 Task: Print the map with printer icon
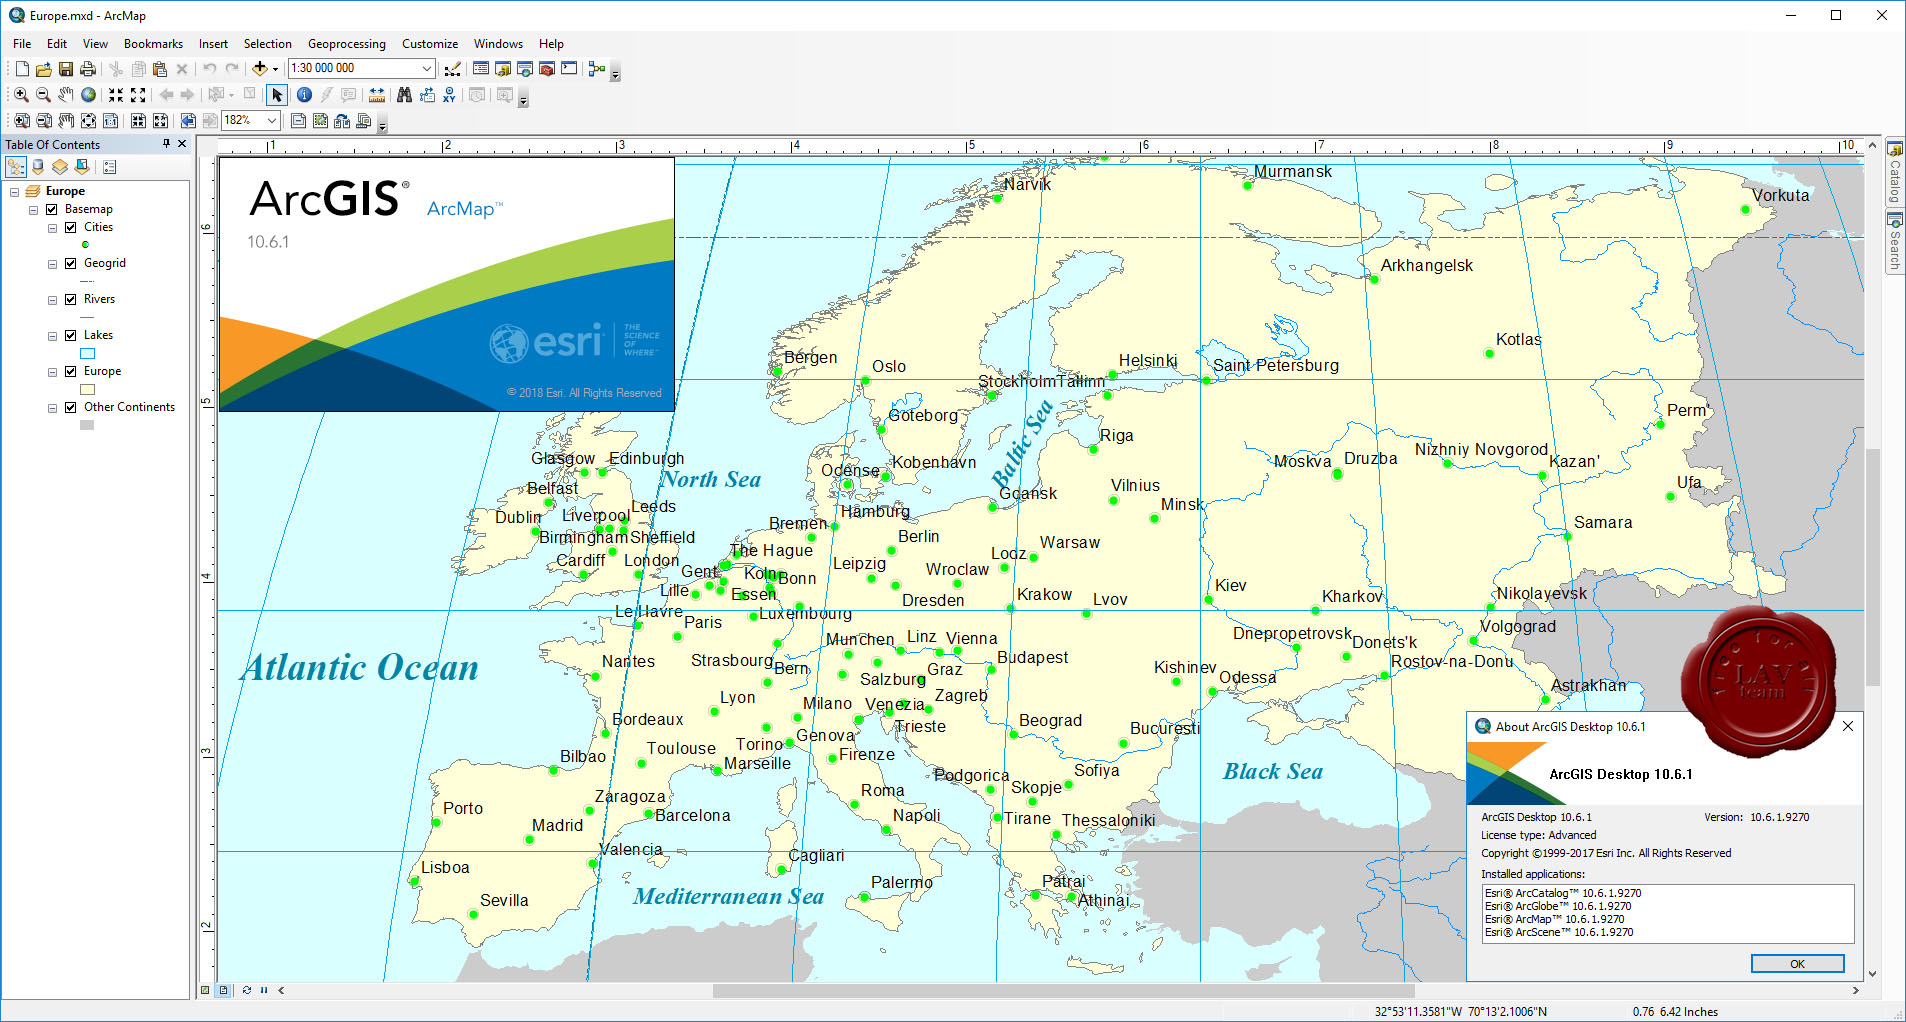pyautogui.click(x=87, y=69)
